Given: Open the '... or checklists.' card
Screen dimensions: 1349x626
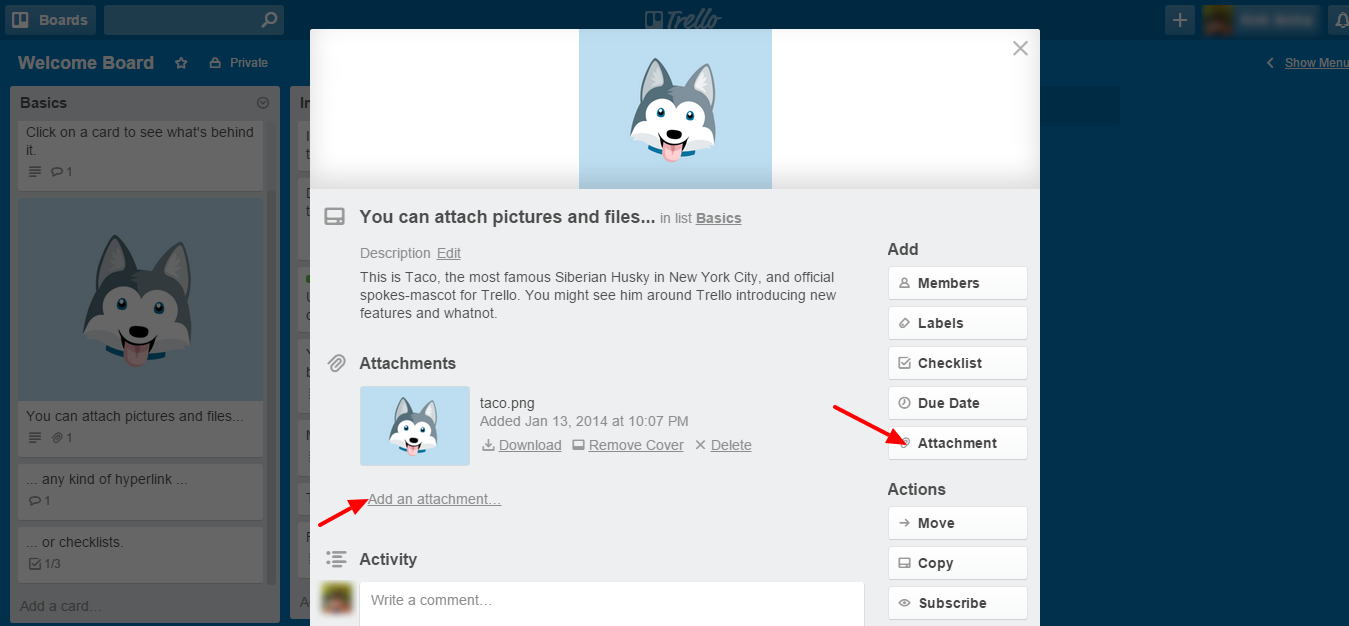Looking at the screenshot, I should coord(141,553).
